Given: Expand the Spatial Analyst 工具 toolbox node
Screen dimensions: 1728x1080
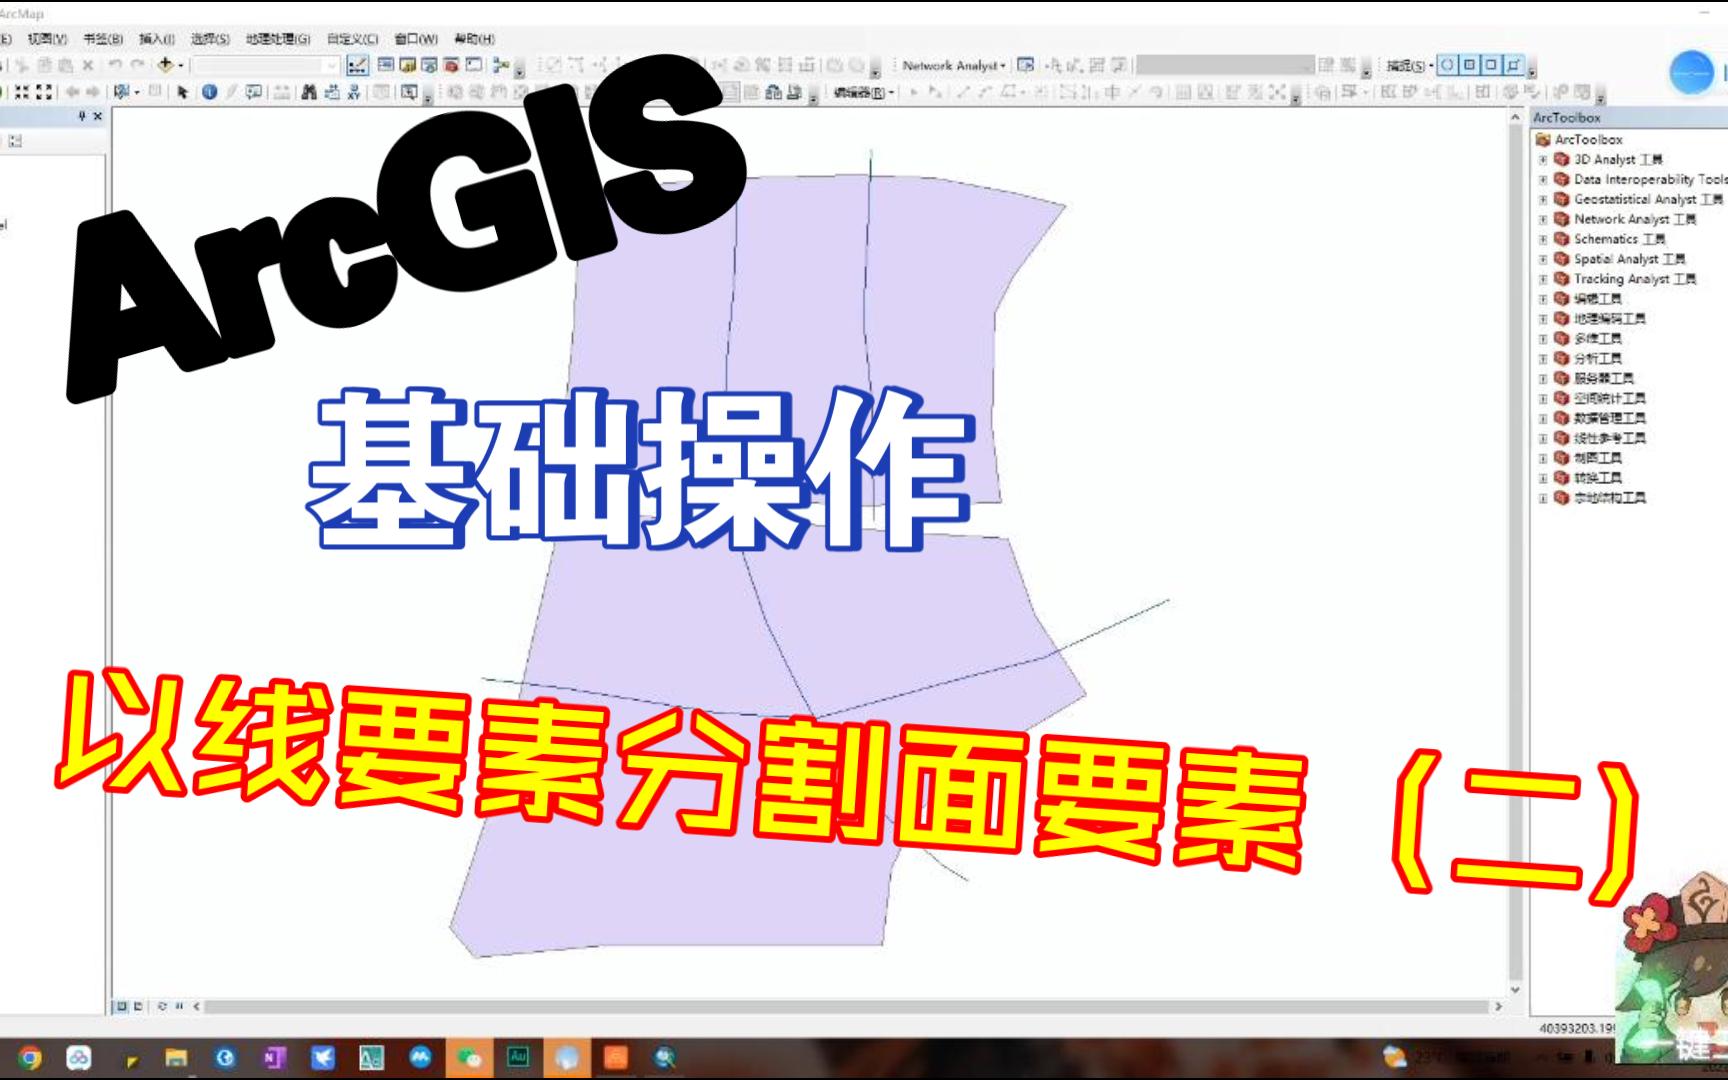Looking at the screenshot, I should [x=1542, y=258].
